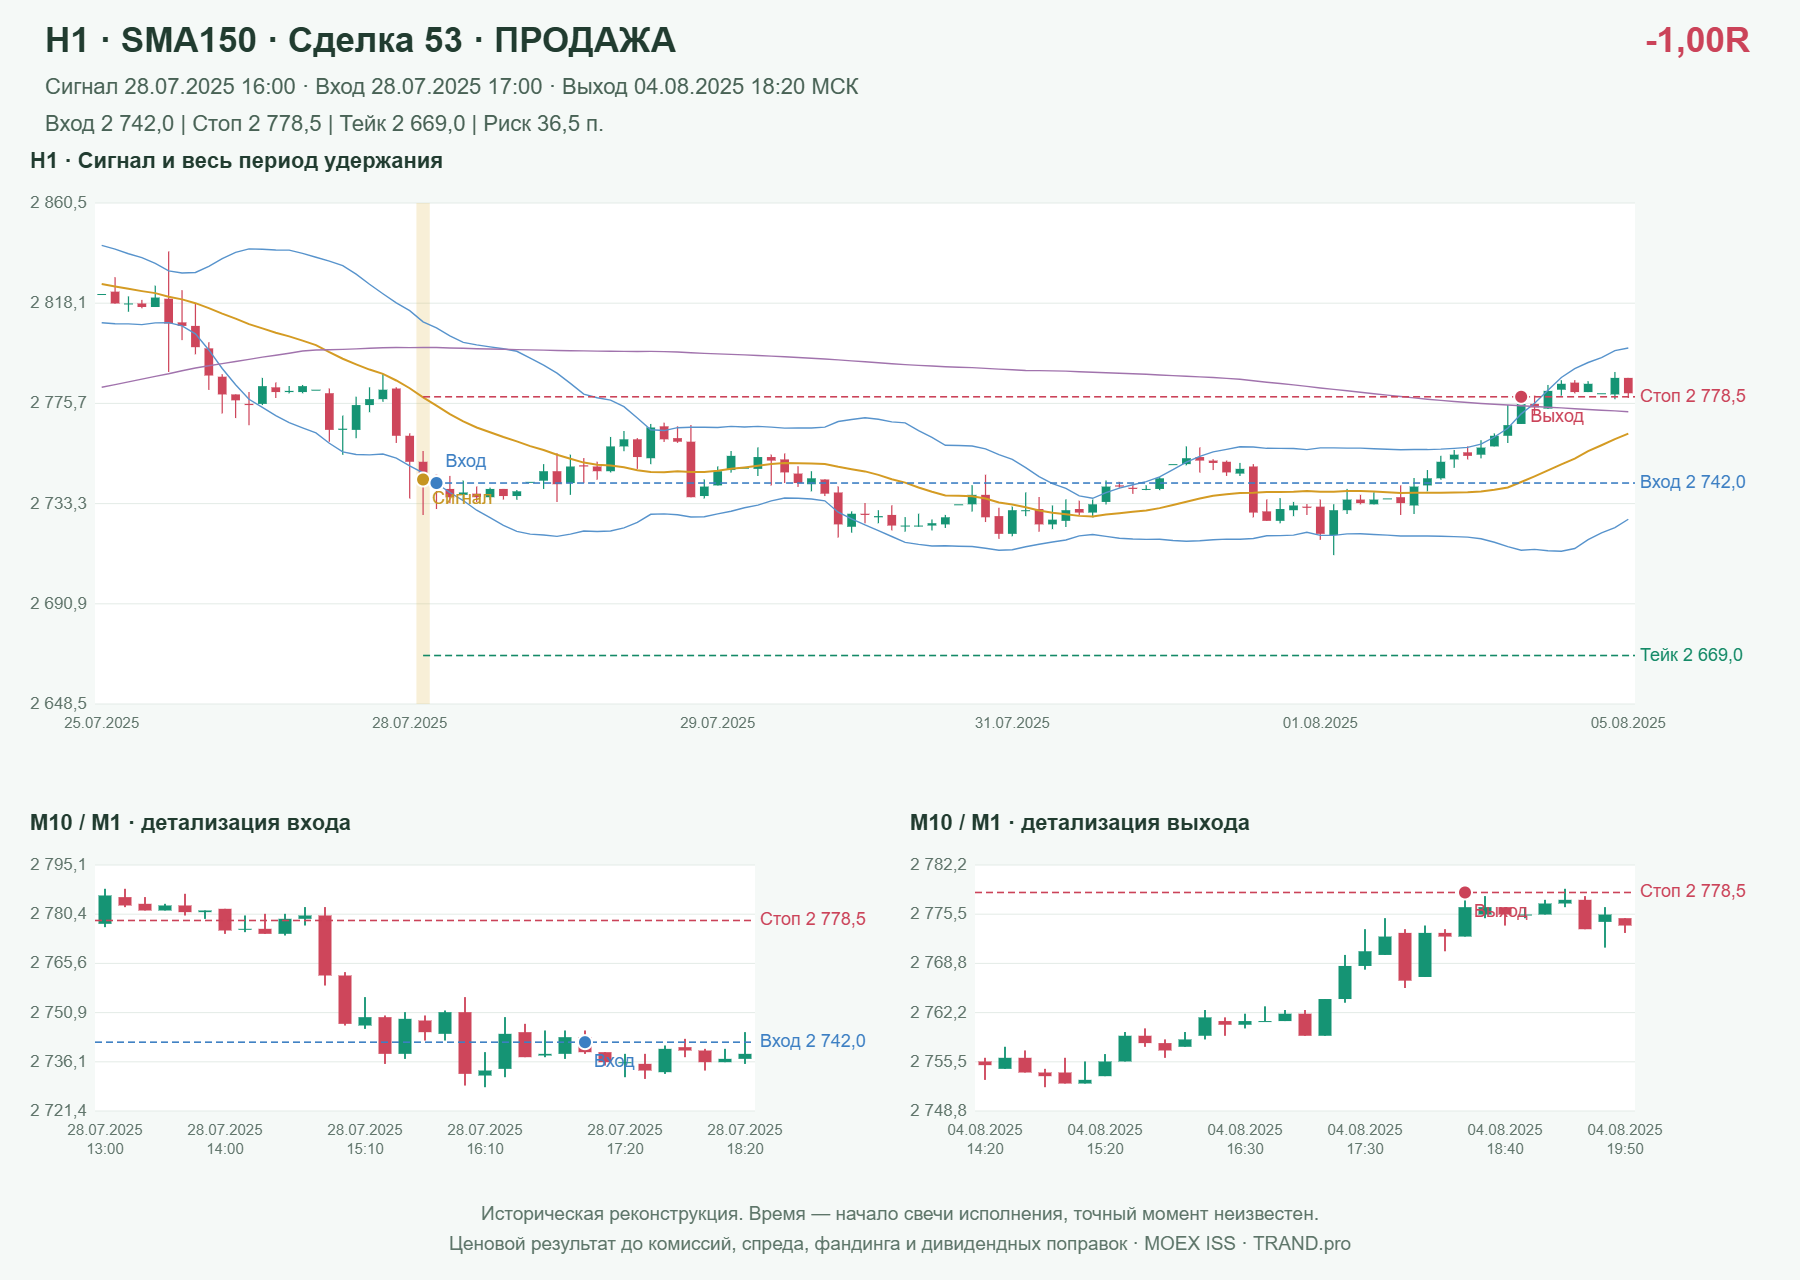Click the footer line ending with 'TRAND.pro'
The height and width of the screenshot is (1280, 1800).
(900, 1244)
